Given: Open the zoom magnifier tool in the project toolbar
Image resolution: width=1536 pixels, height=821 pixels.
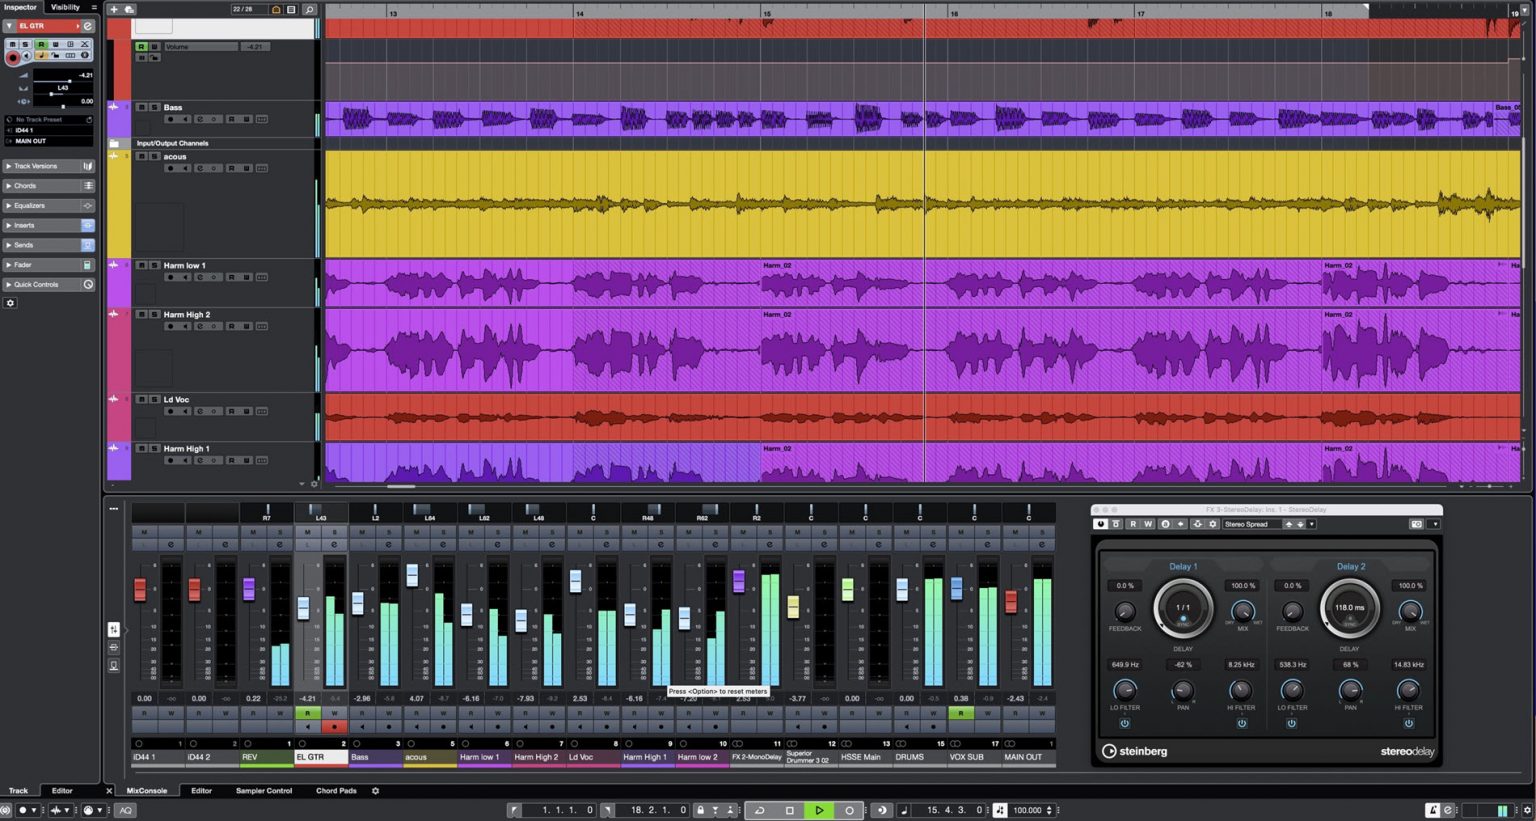Looking at the screenshot, I should click(309, 8).
